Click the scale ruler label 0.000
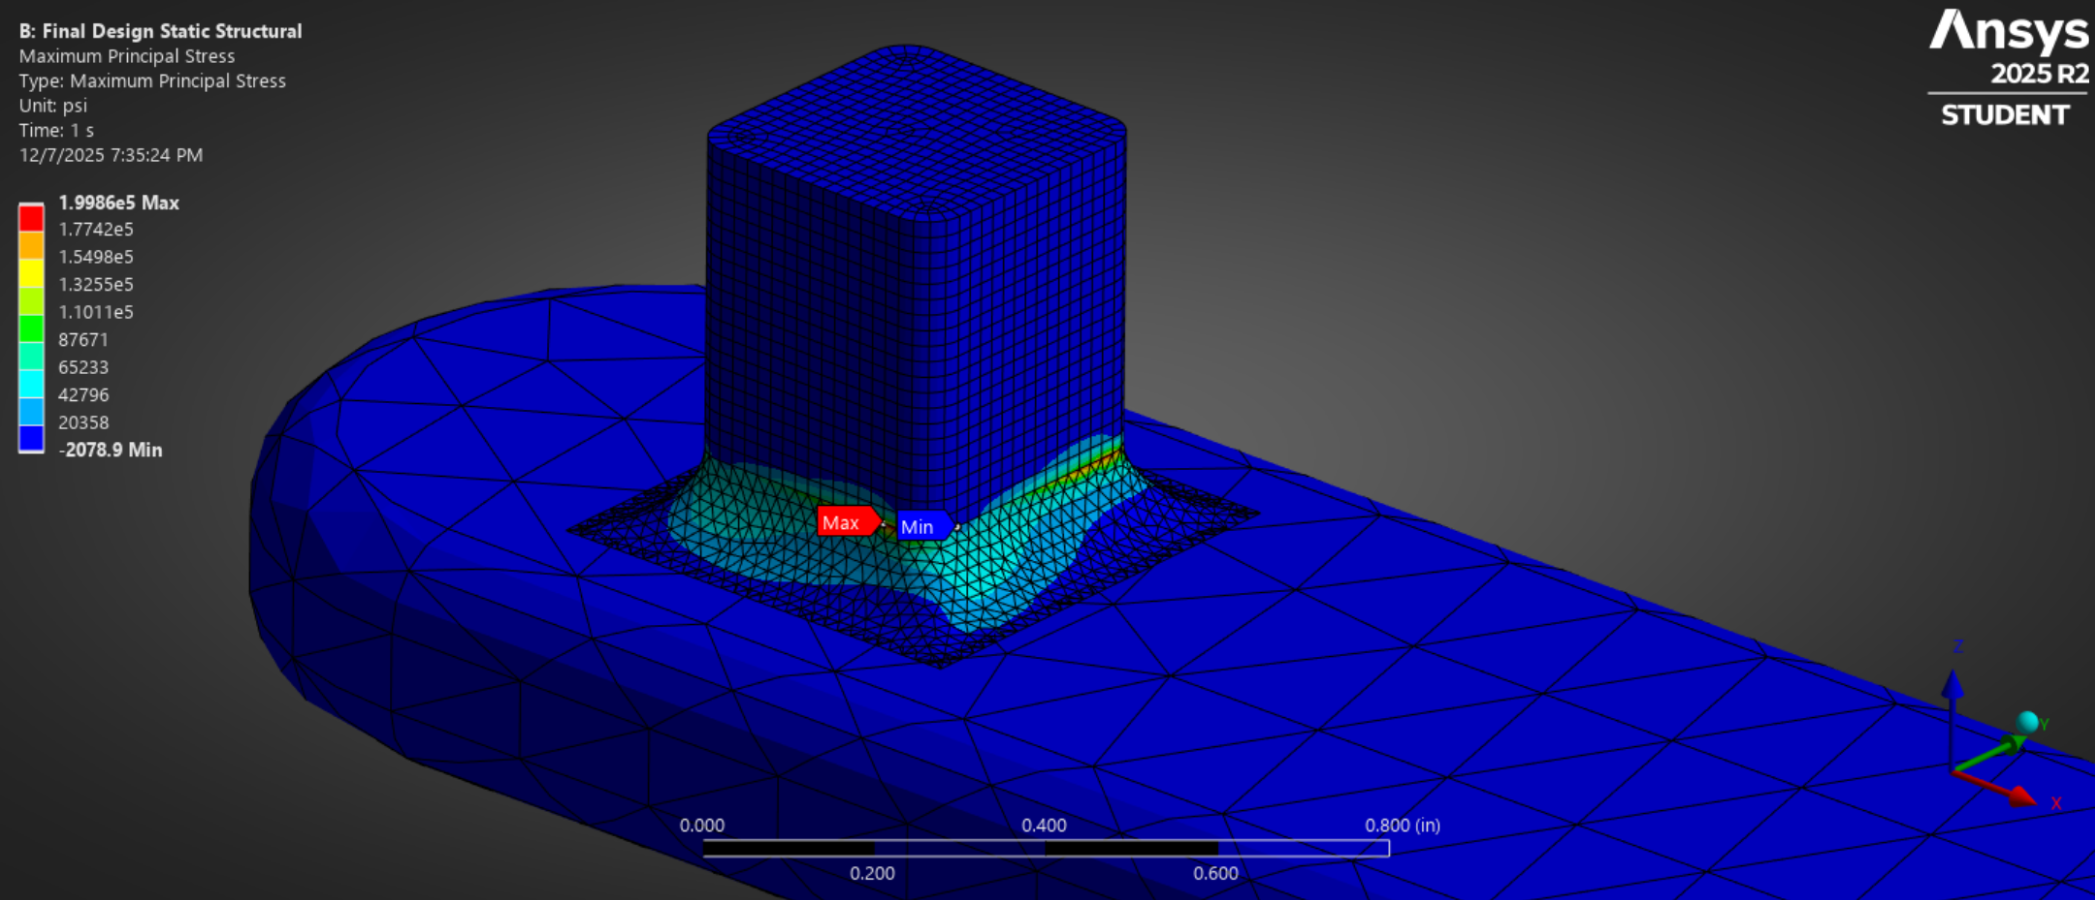The width and height of the screenshot is (2095, 900). point(702,826)
